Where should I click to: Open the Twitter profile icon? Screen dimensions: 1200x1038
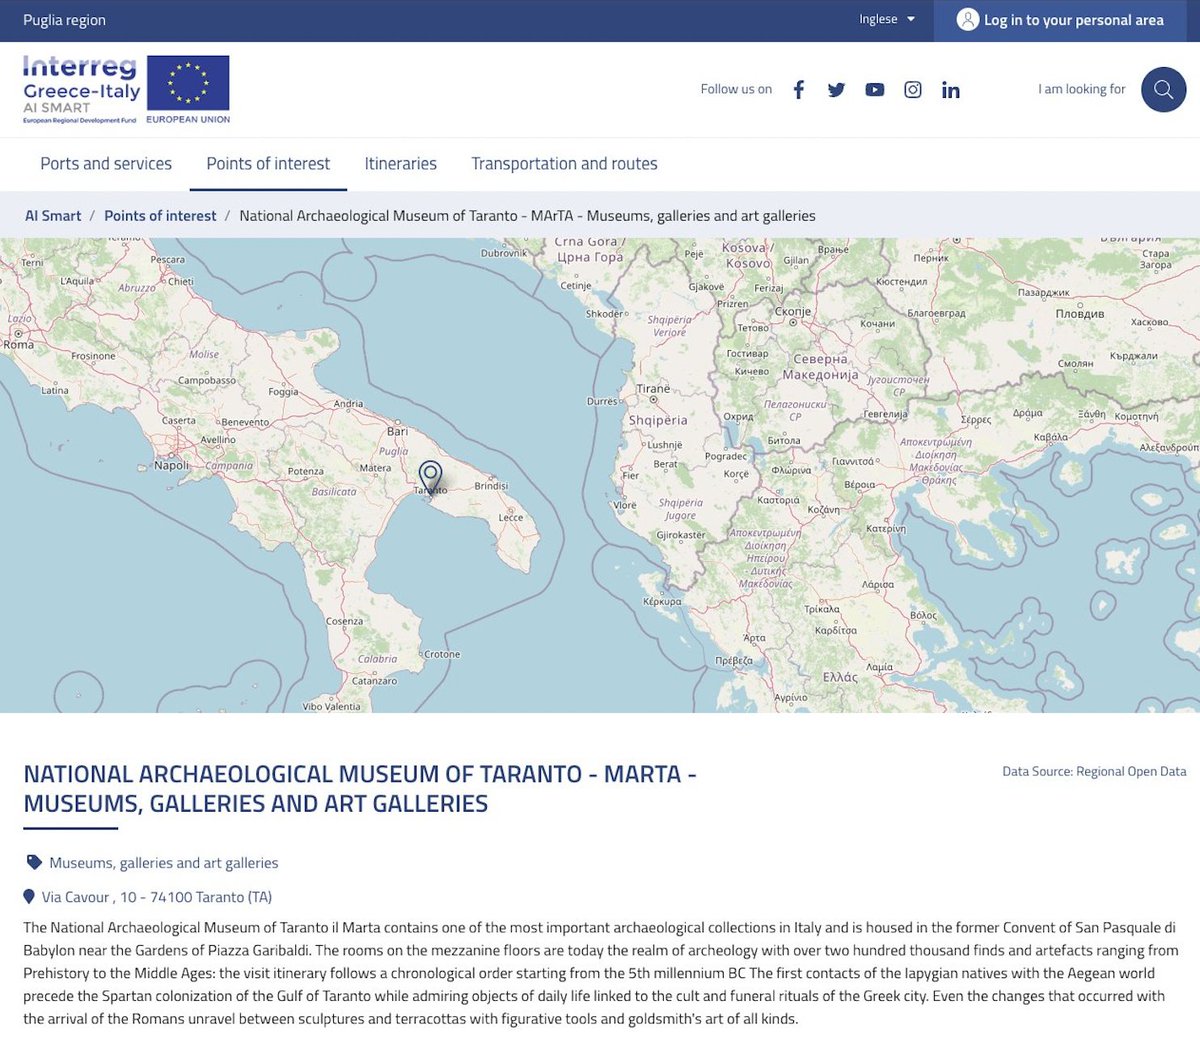point(836,90)
